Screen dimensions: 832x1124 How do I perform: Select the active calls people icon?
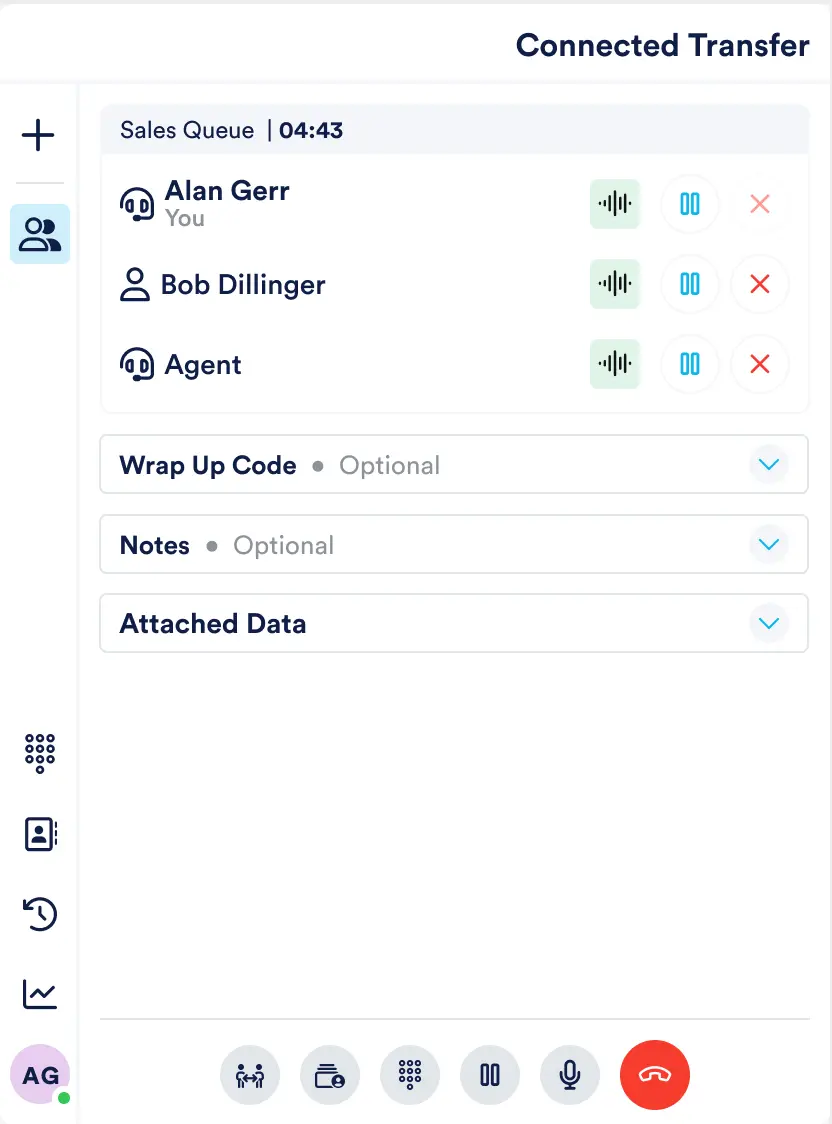(x=39, y=233)
